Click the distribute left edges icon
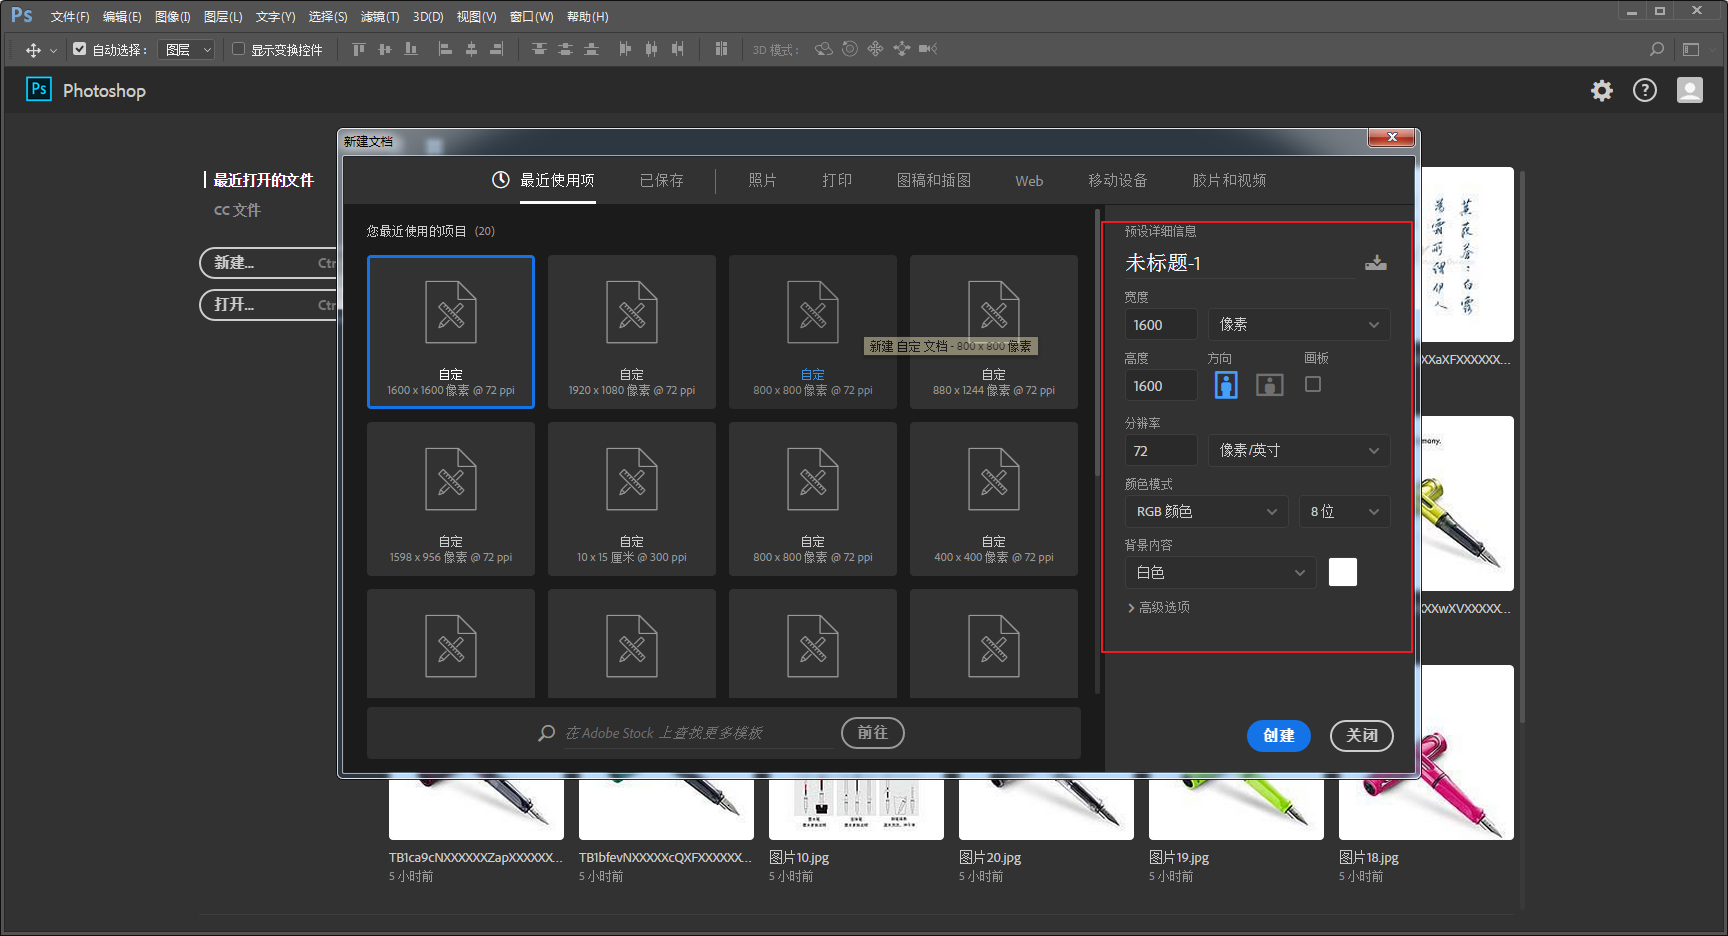The image size is (1728, 936). pyautogui.click(x=626, y=49)
